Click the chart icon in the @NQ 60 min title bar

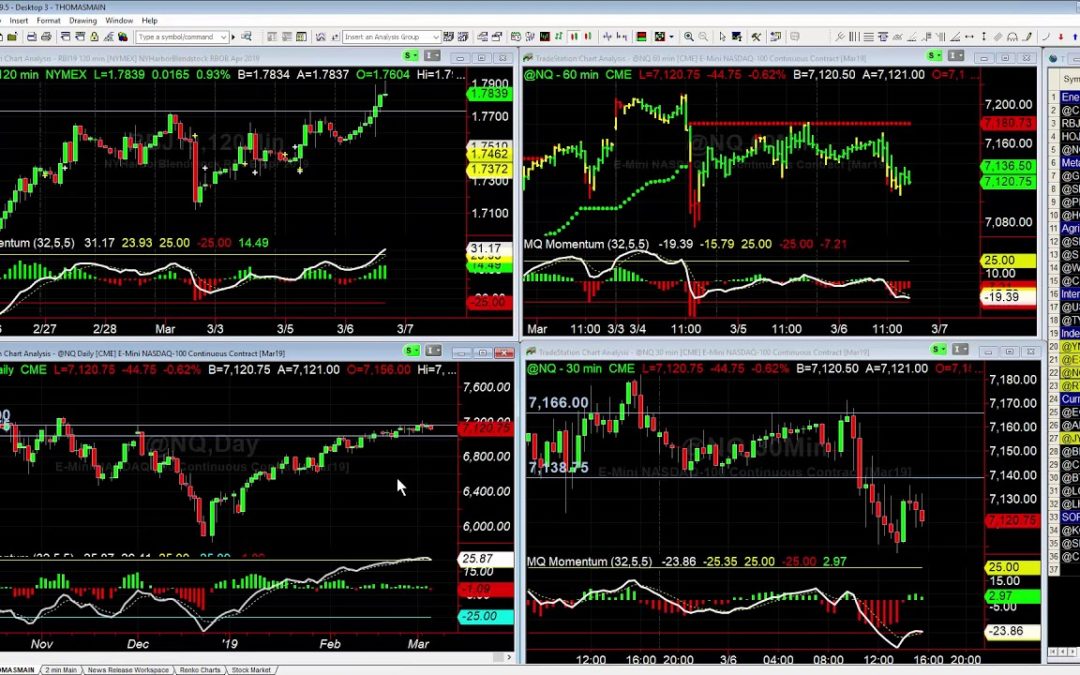(528, 58)
